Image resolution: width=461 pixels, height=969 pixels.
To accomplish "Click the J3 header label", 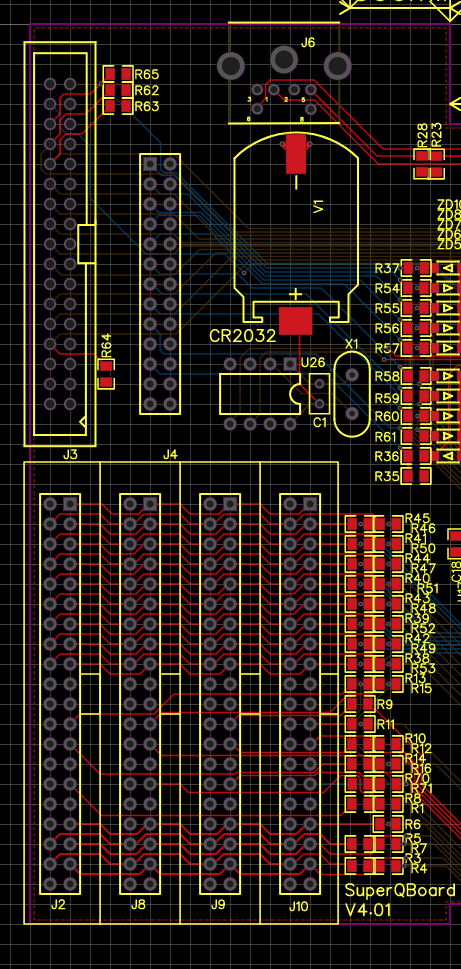I will pyautogui.click(x=70, y=455).
